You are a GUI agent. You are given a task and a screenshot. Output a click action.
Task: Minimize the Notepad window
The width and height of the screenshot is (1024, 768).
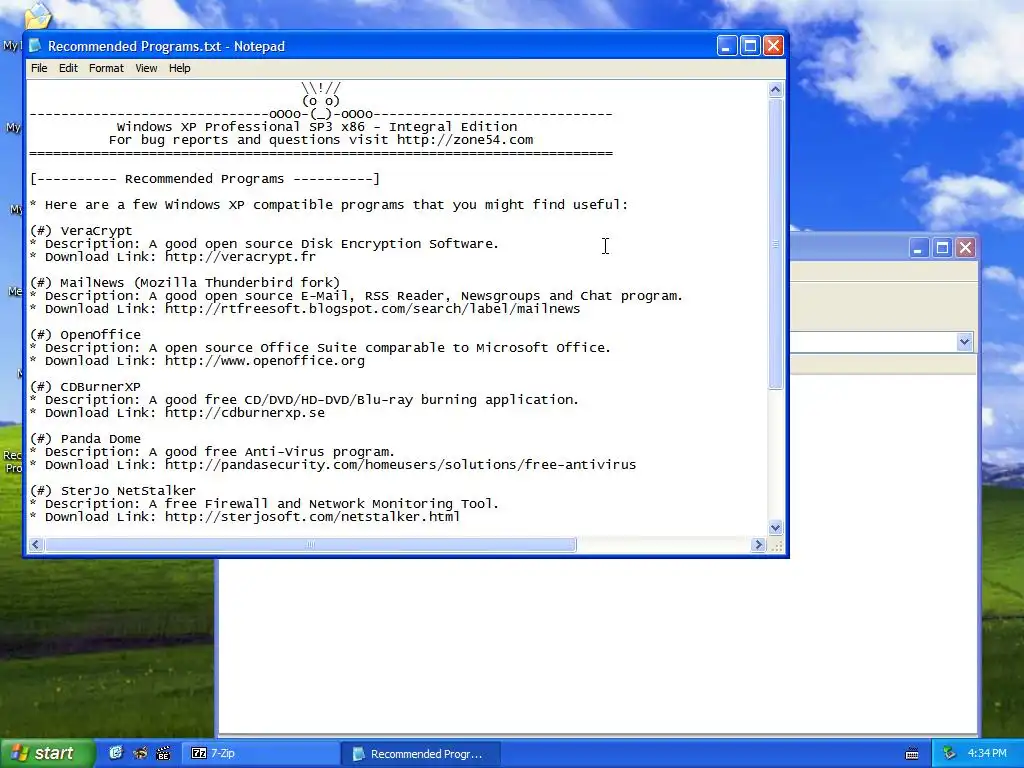click(x=727, y=46)
